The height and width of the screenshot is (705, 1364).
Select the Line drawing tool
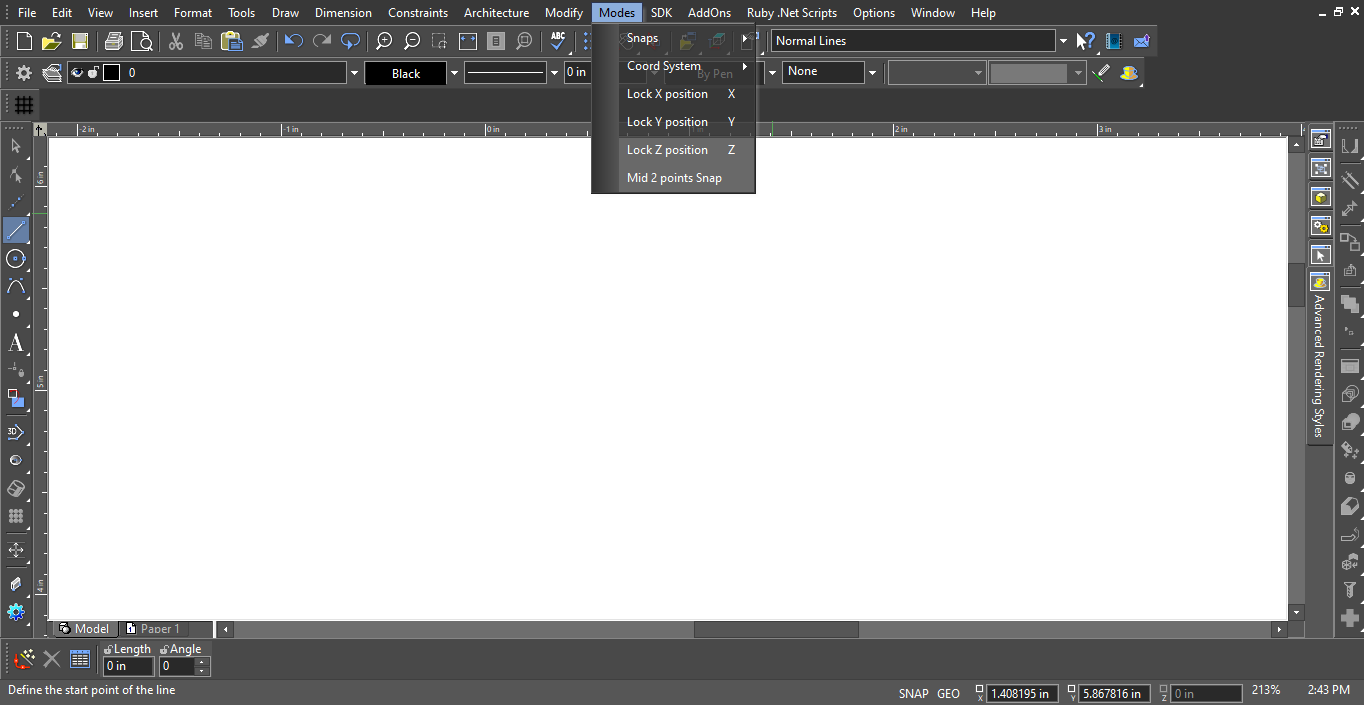[16, 230]
